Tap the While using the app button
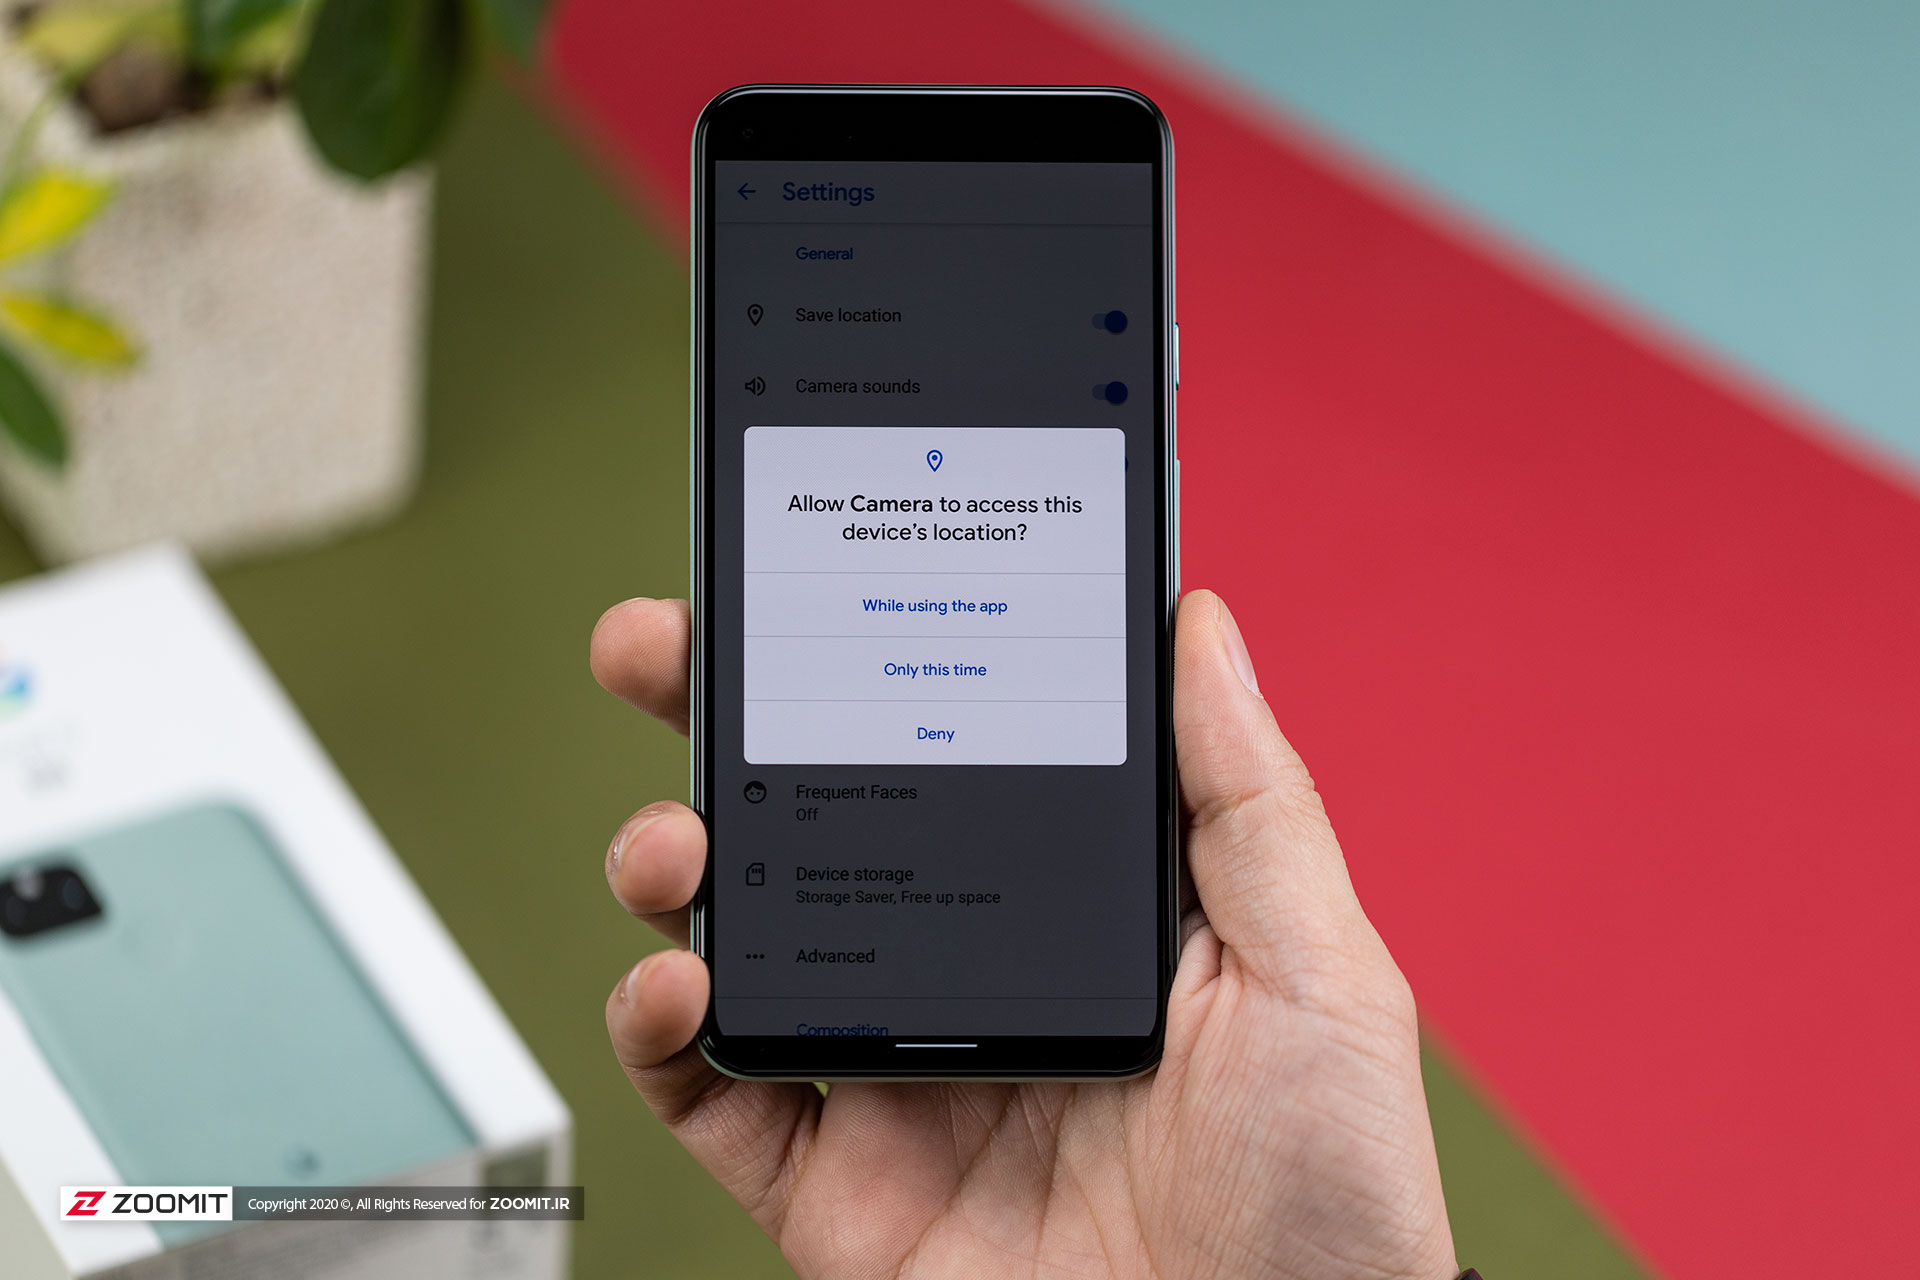Screen dimensions: 1920x1280 click(x=934, y=604)
